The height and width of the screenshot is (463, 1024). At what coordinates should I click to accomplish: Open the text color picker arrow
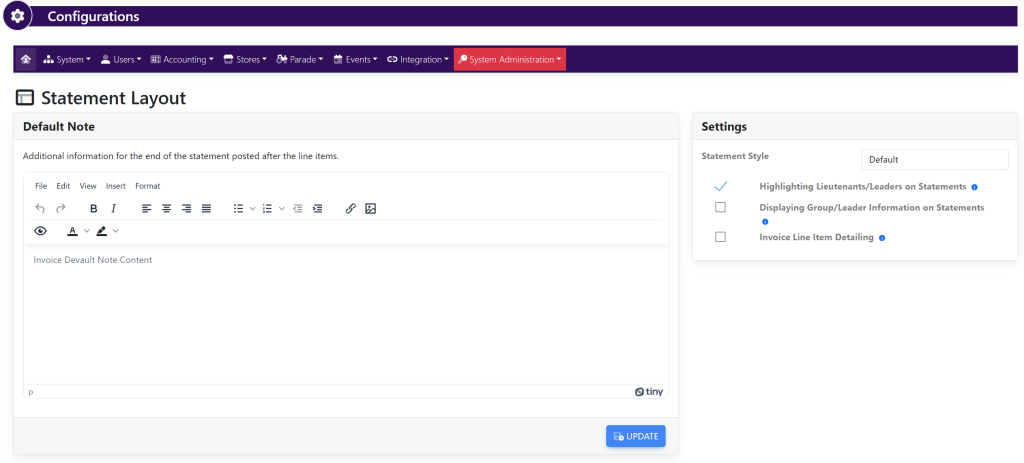tap(86, 231)
